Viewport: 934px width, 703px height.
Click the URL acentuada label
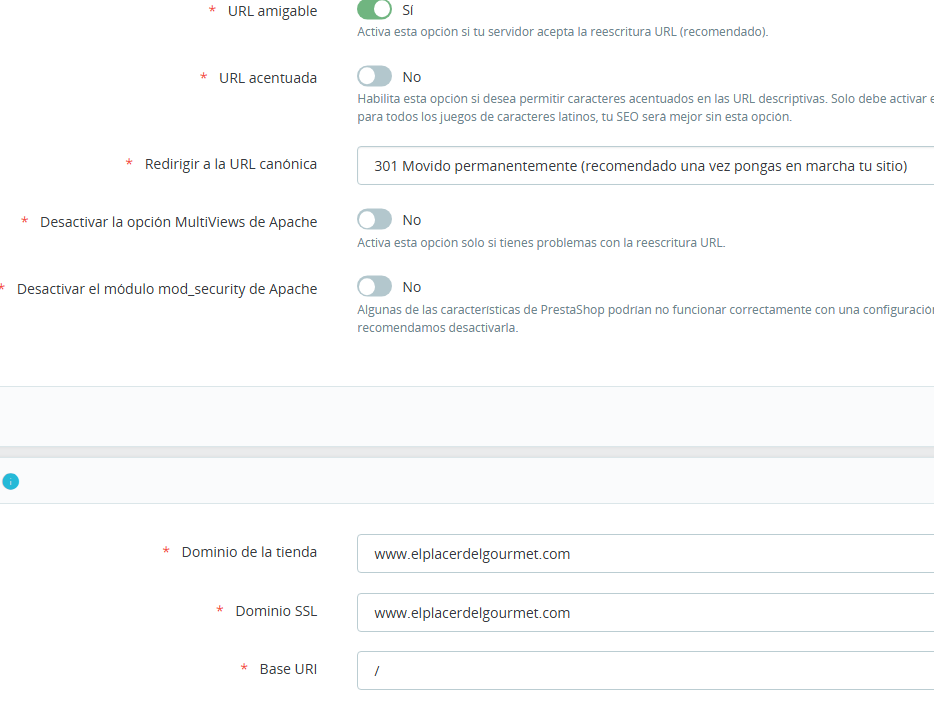tap(267, 78)
